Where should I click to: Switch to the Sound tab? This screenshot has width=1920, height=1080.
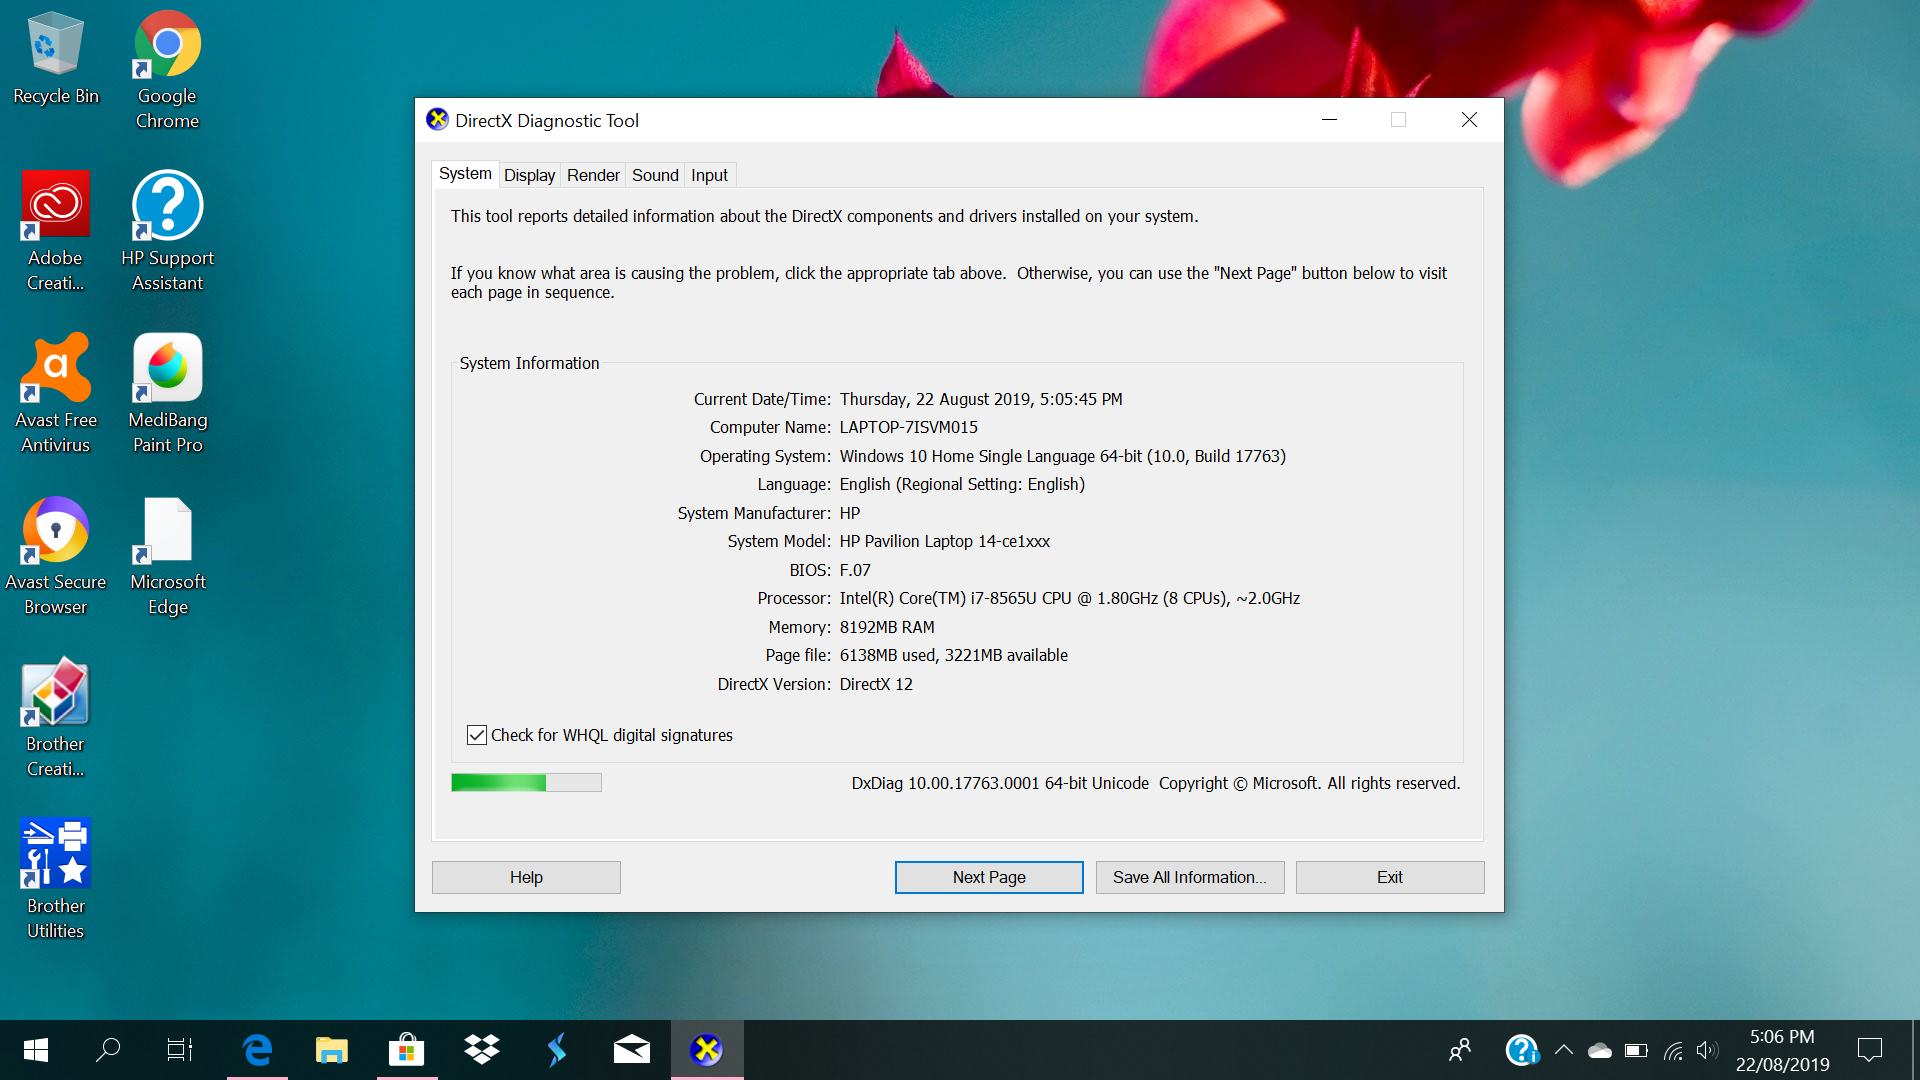655,175
